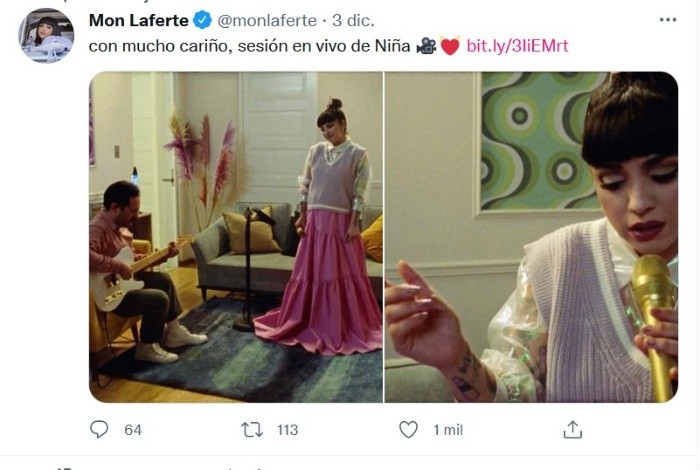
Task: Like the tweet with the heart icon
Action: pos(408,429)
